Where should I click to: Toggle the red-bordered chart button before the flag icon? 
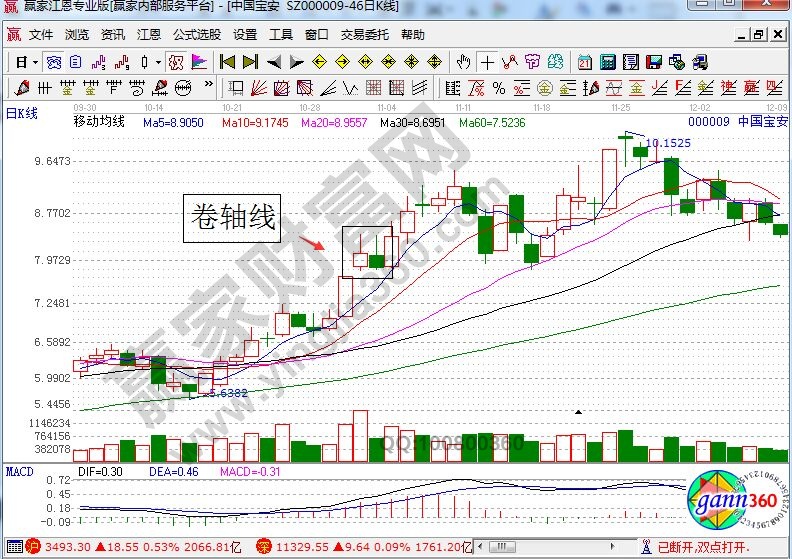176,62
